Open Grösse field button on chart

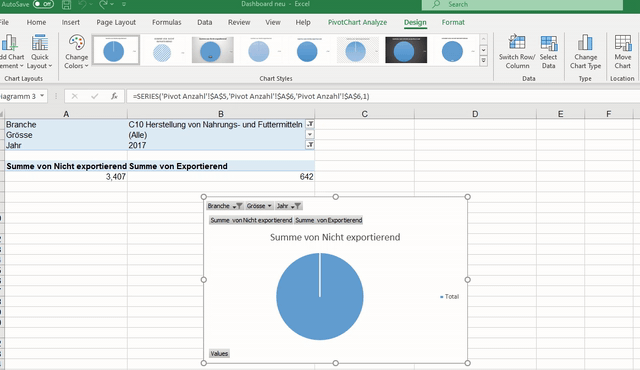point(259,206)
